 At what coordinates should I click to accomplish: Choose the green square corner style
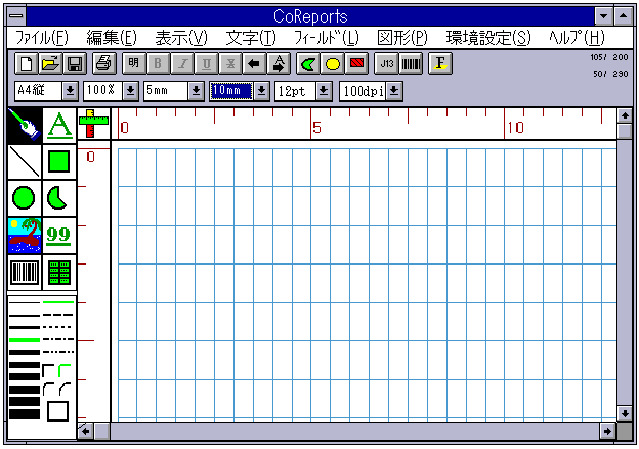64,370
